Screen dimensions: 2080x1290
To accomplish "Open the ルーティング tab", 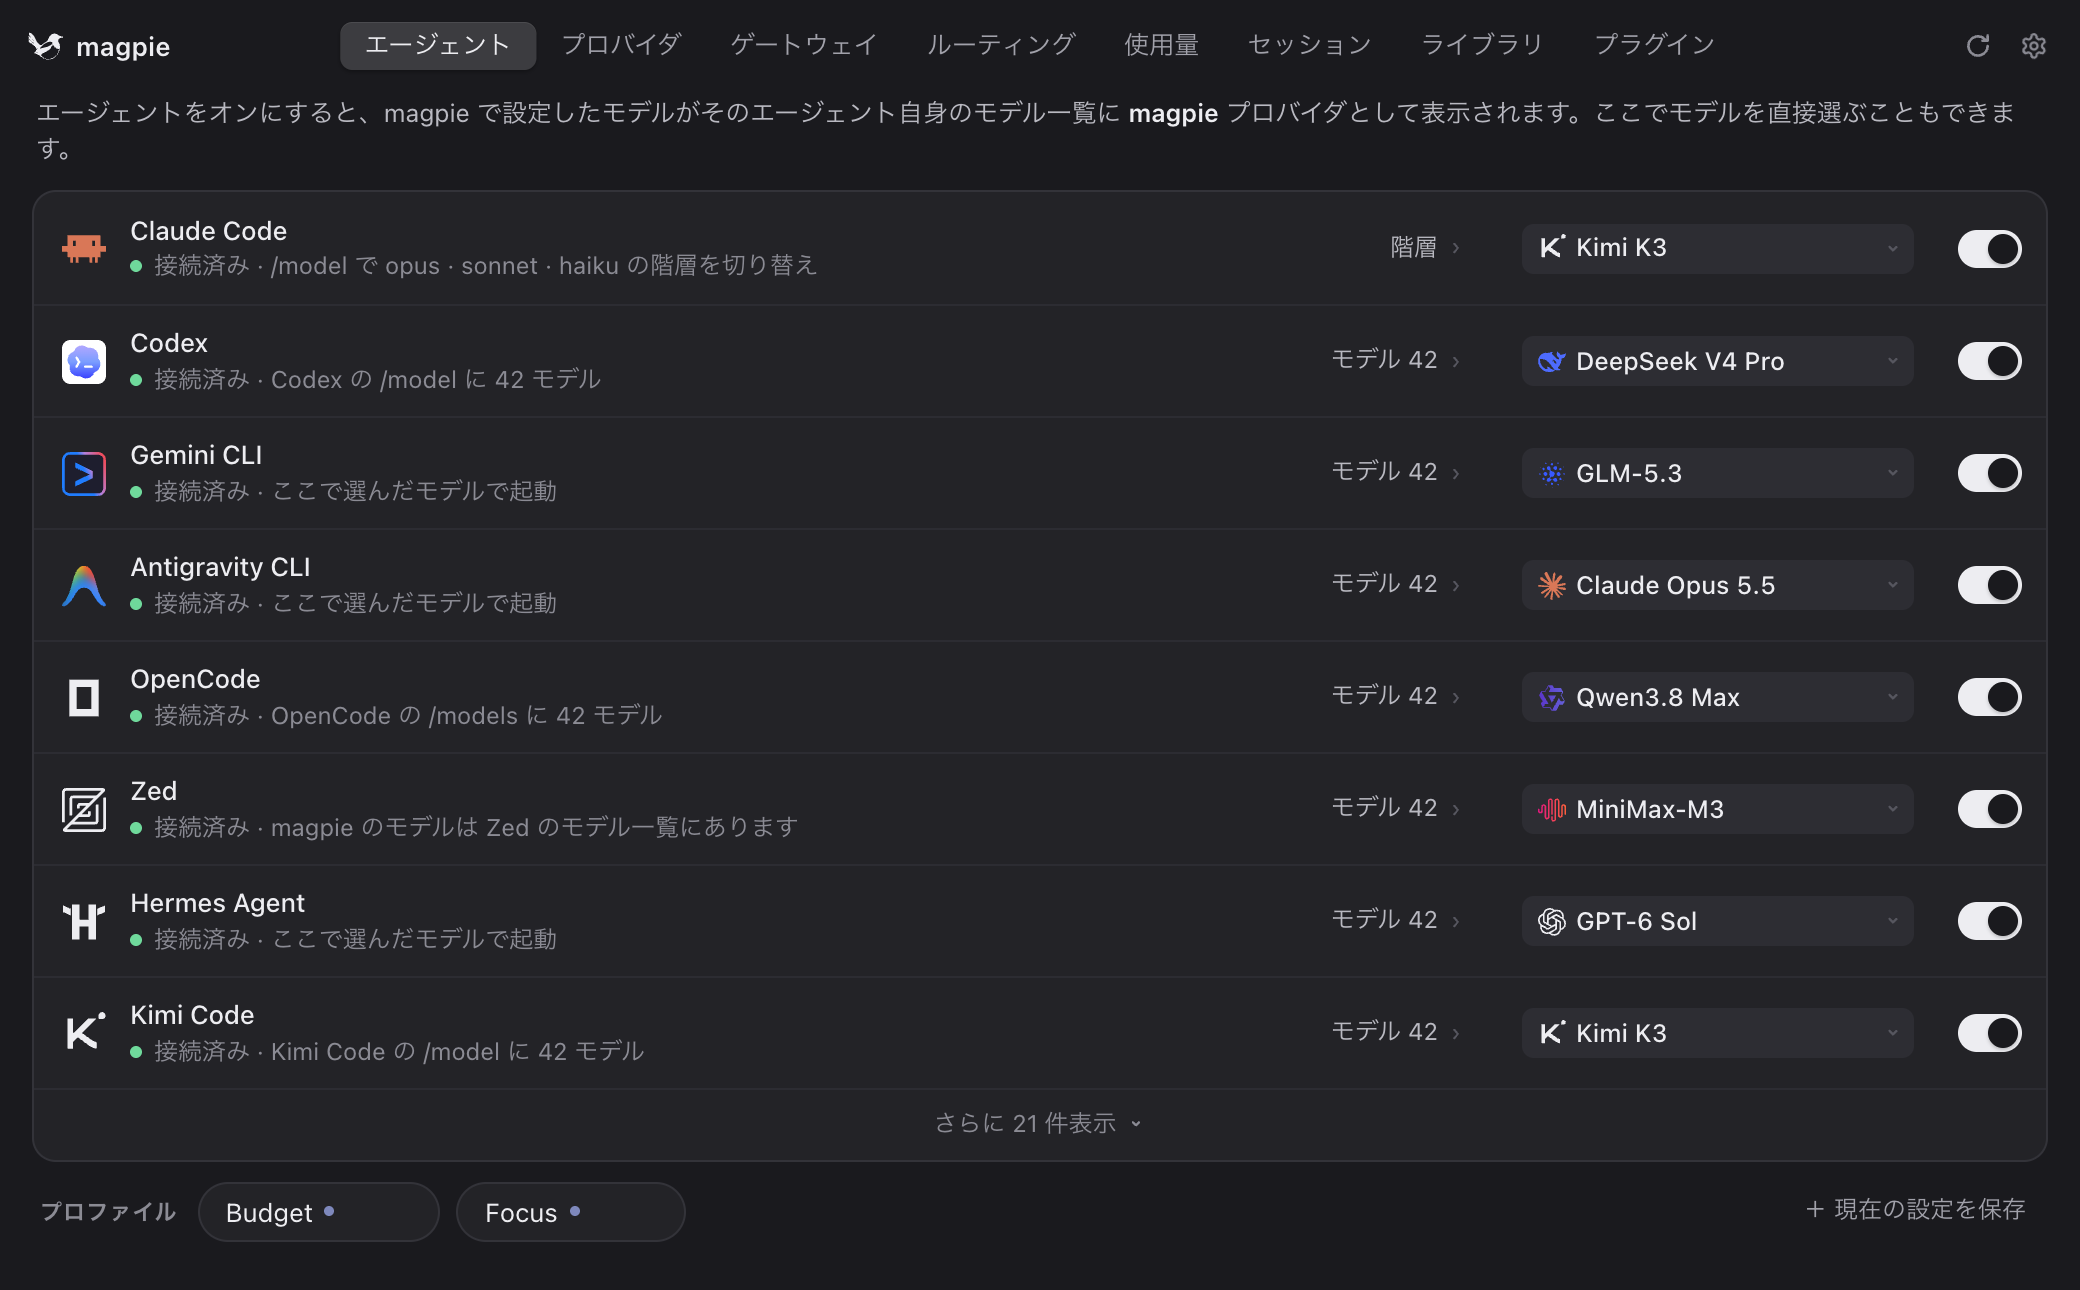I will [1001, 45].
